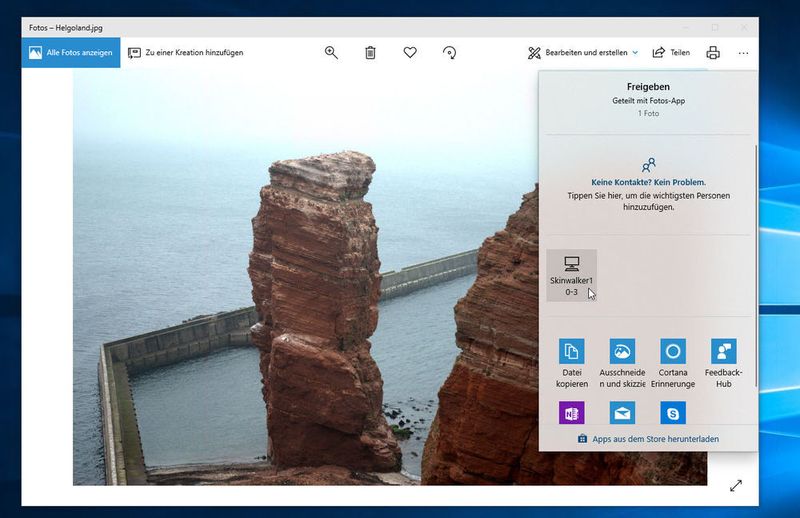This screenshot has width=800, height=518.
Task: Click the Bearbeiten scissors-pencil icon
Action: 534,53
